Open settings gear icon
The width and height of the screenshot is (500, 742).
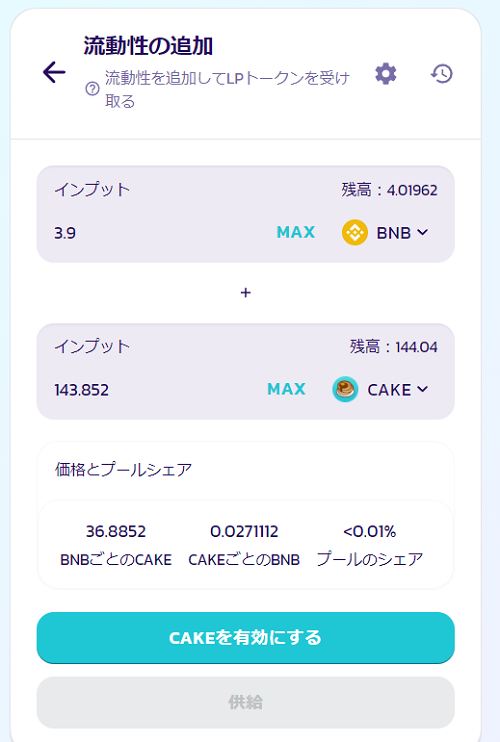[386, 74]
